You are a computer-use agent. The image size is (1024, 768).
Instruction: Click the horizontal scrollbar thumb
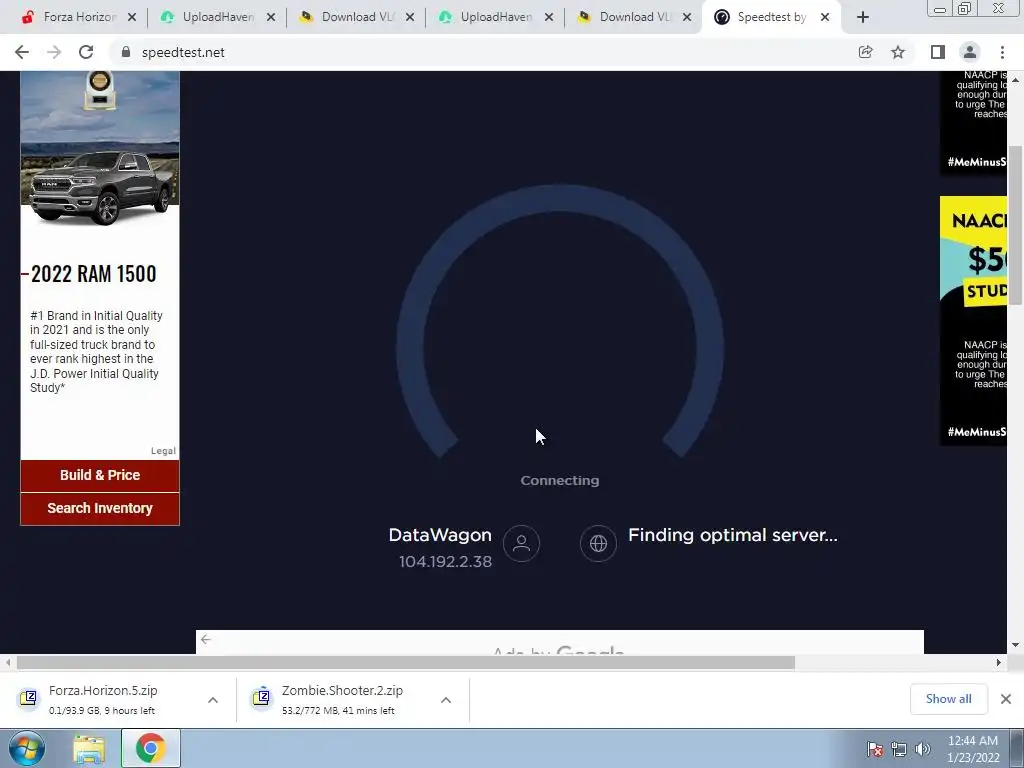[x=406, y=663]
